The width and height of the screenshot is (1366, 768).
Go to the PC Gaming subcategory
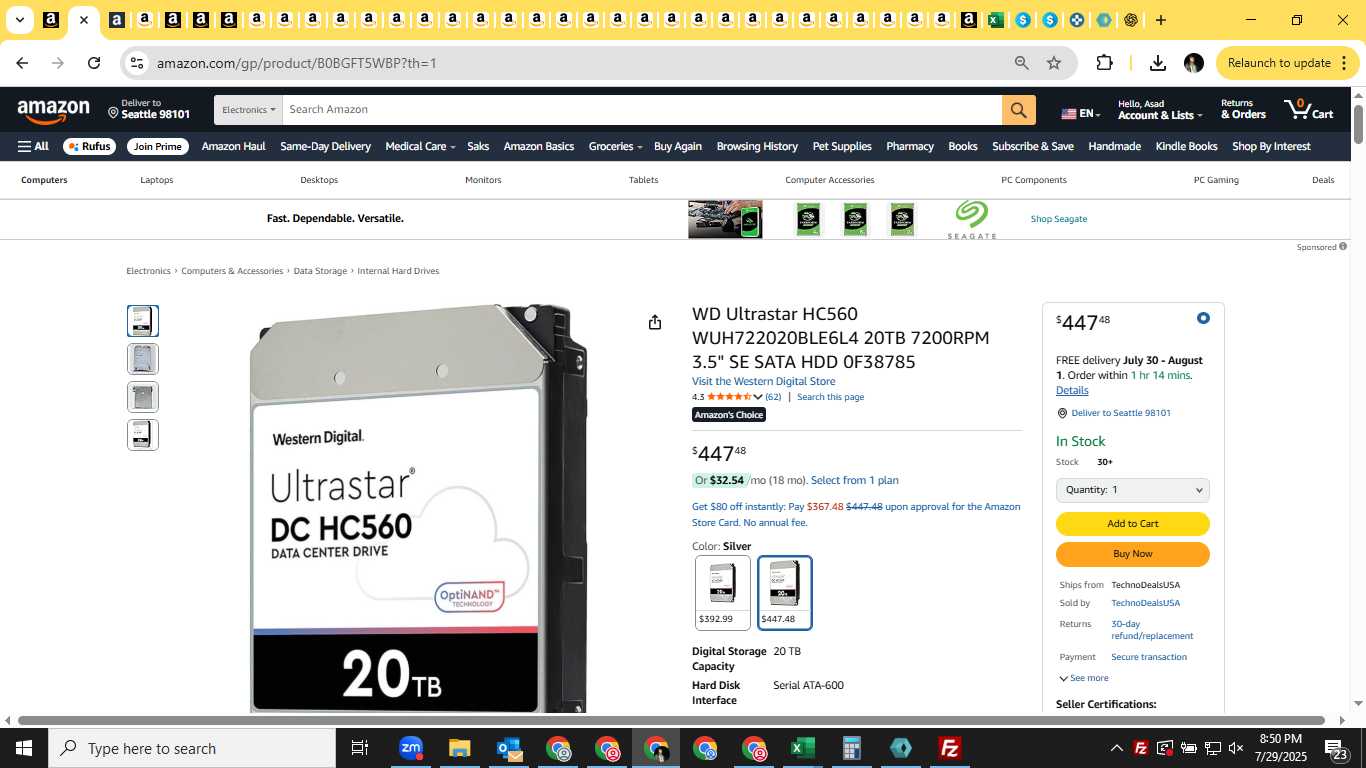[1216, 180]
